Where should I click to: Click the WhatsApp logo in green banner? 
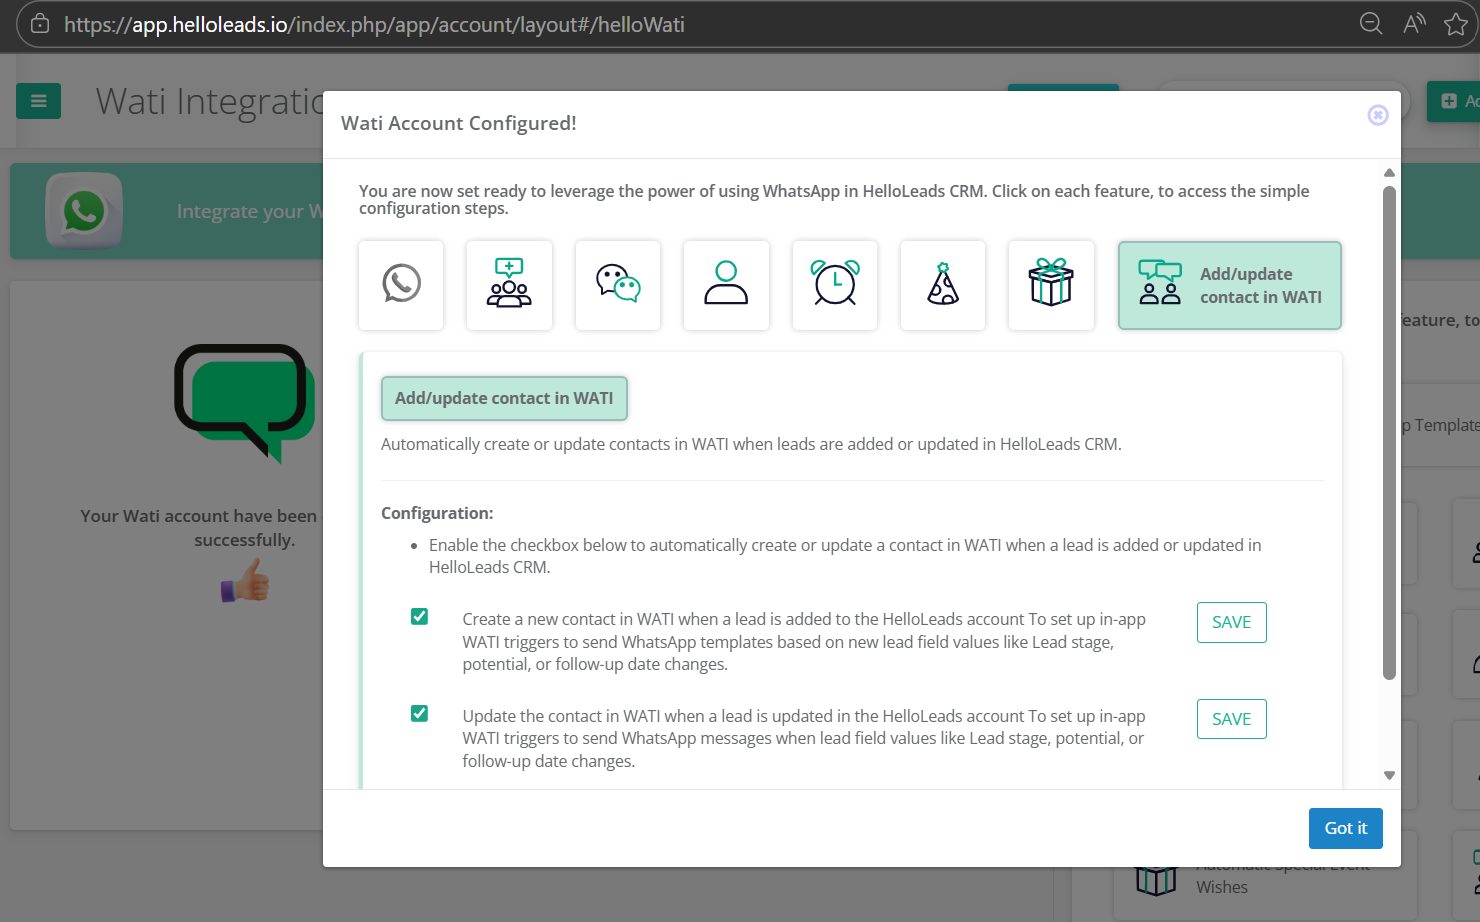pyautogui.click(x=84, y=211)
